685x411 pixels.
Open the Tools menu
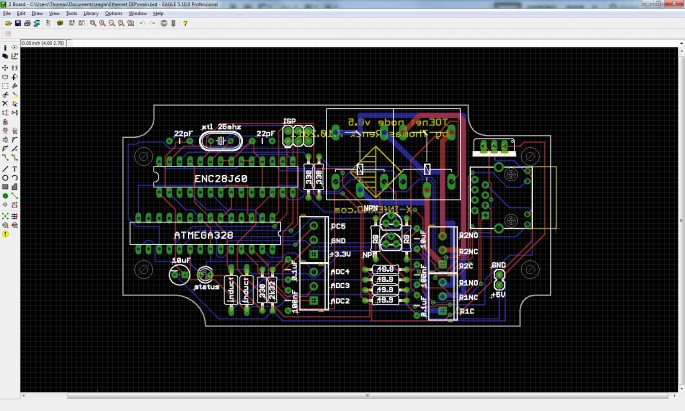(71, 14)
